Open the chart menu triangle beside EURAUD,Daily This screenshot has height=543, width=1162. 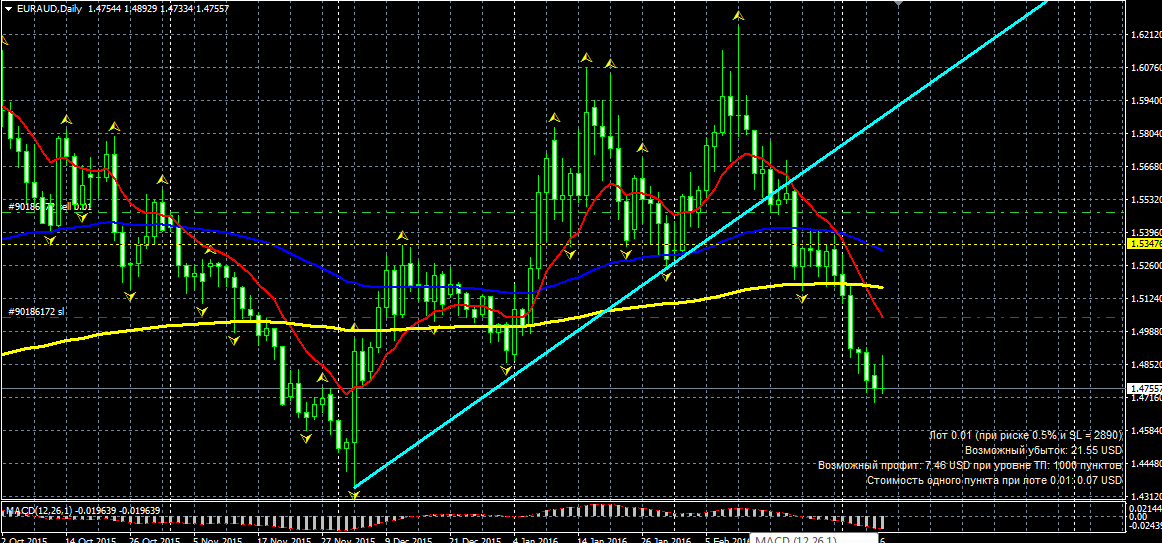8,7
